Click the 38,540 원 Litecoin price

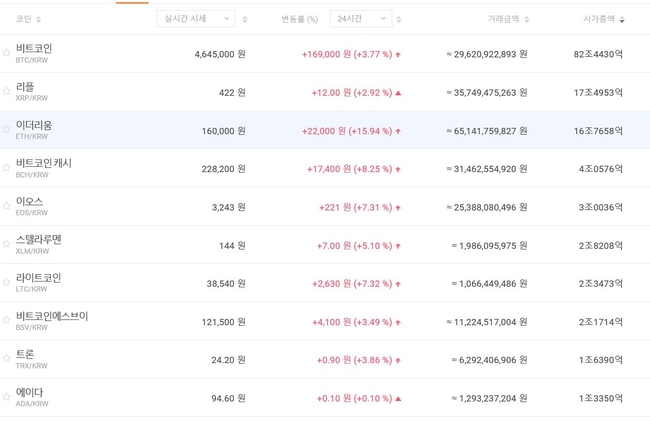tap(226, 284)
